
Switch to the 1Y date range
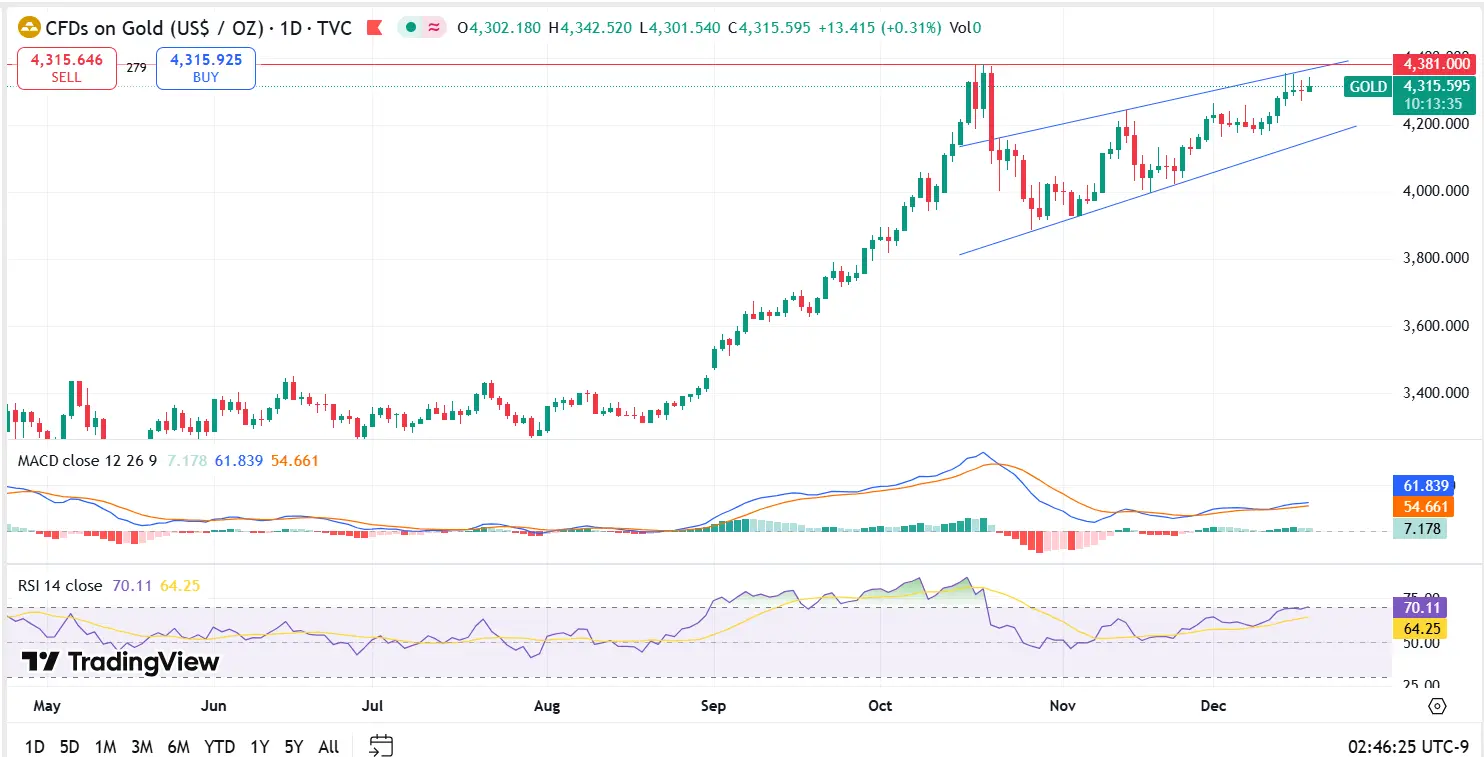tap(260, 746)
